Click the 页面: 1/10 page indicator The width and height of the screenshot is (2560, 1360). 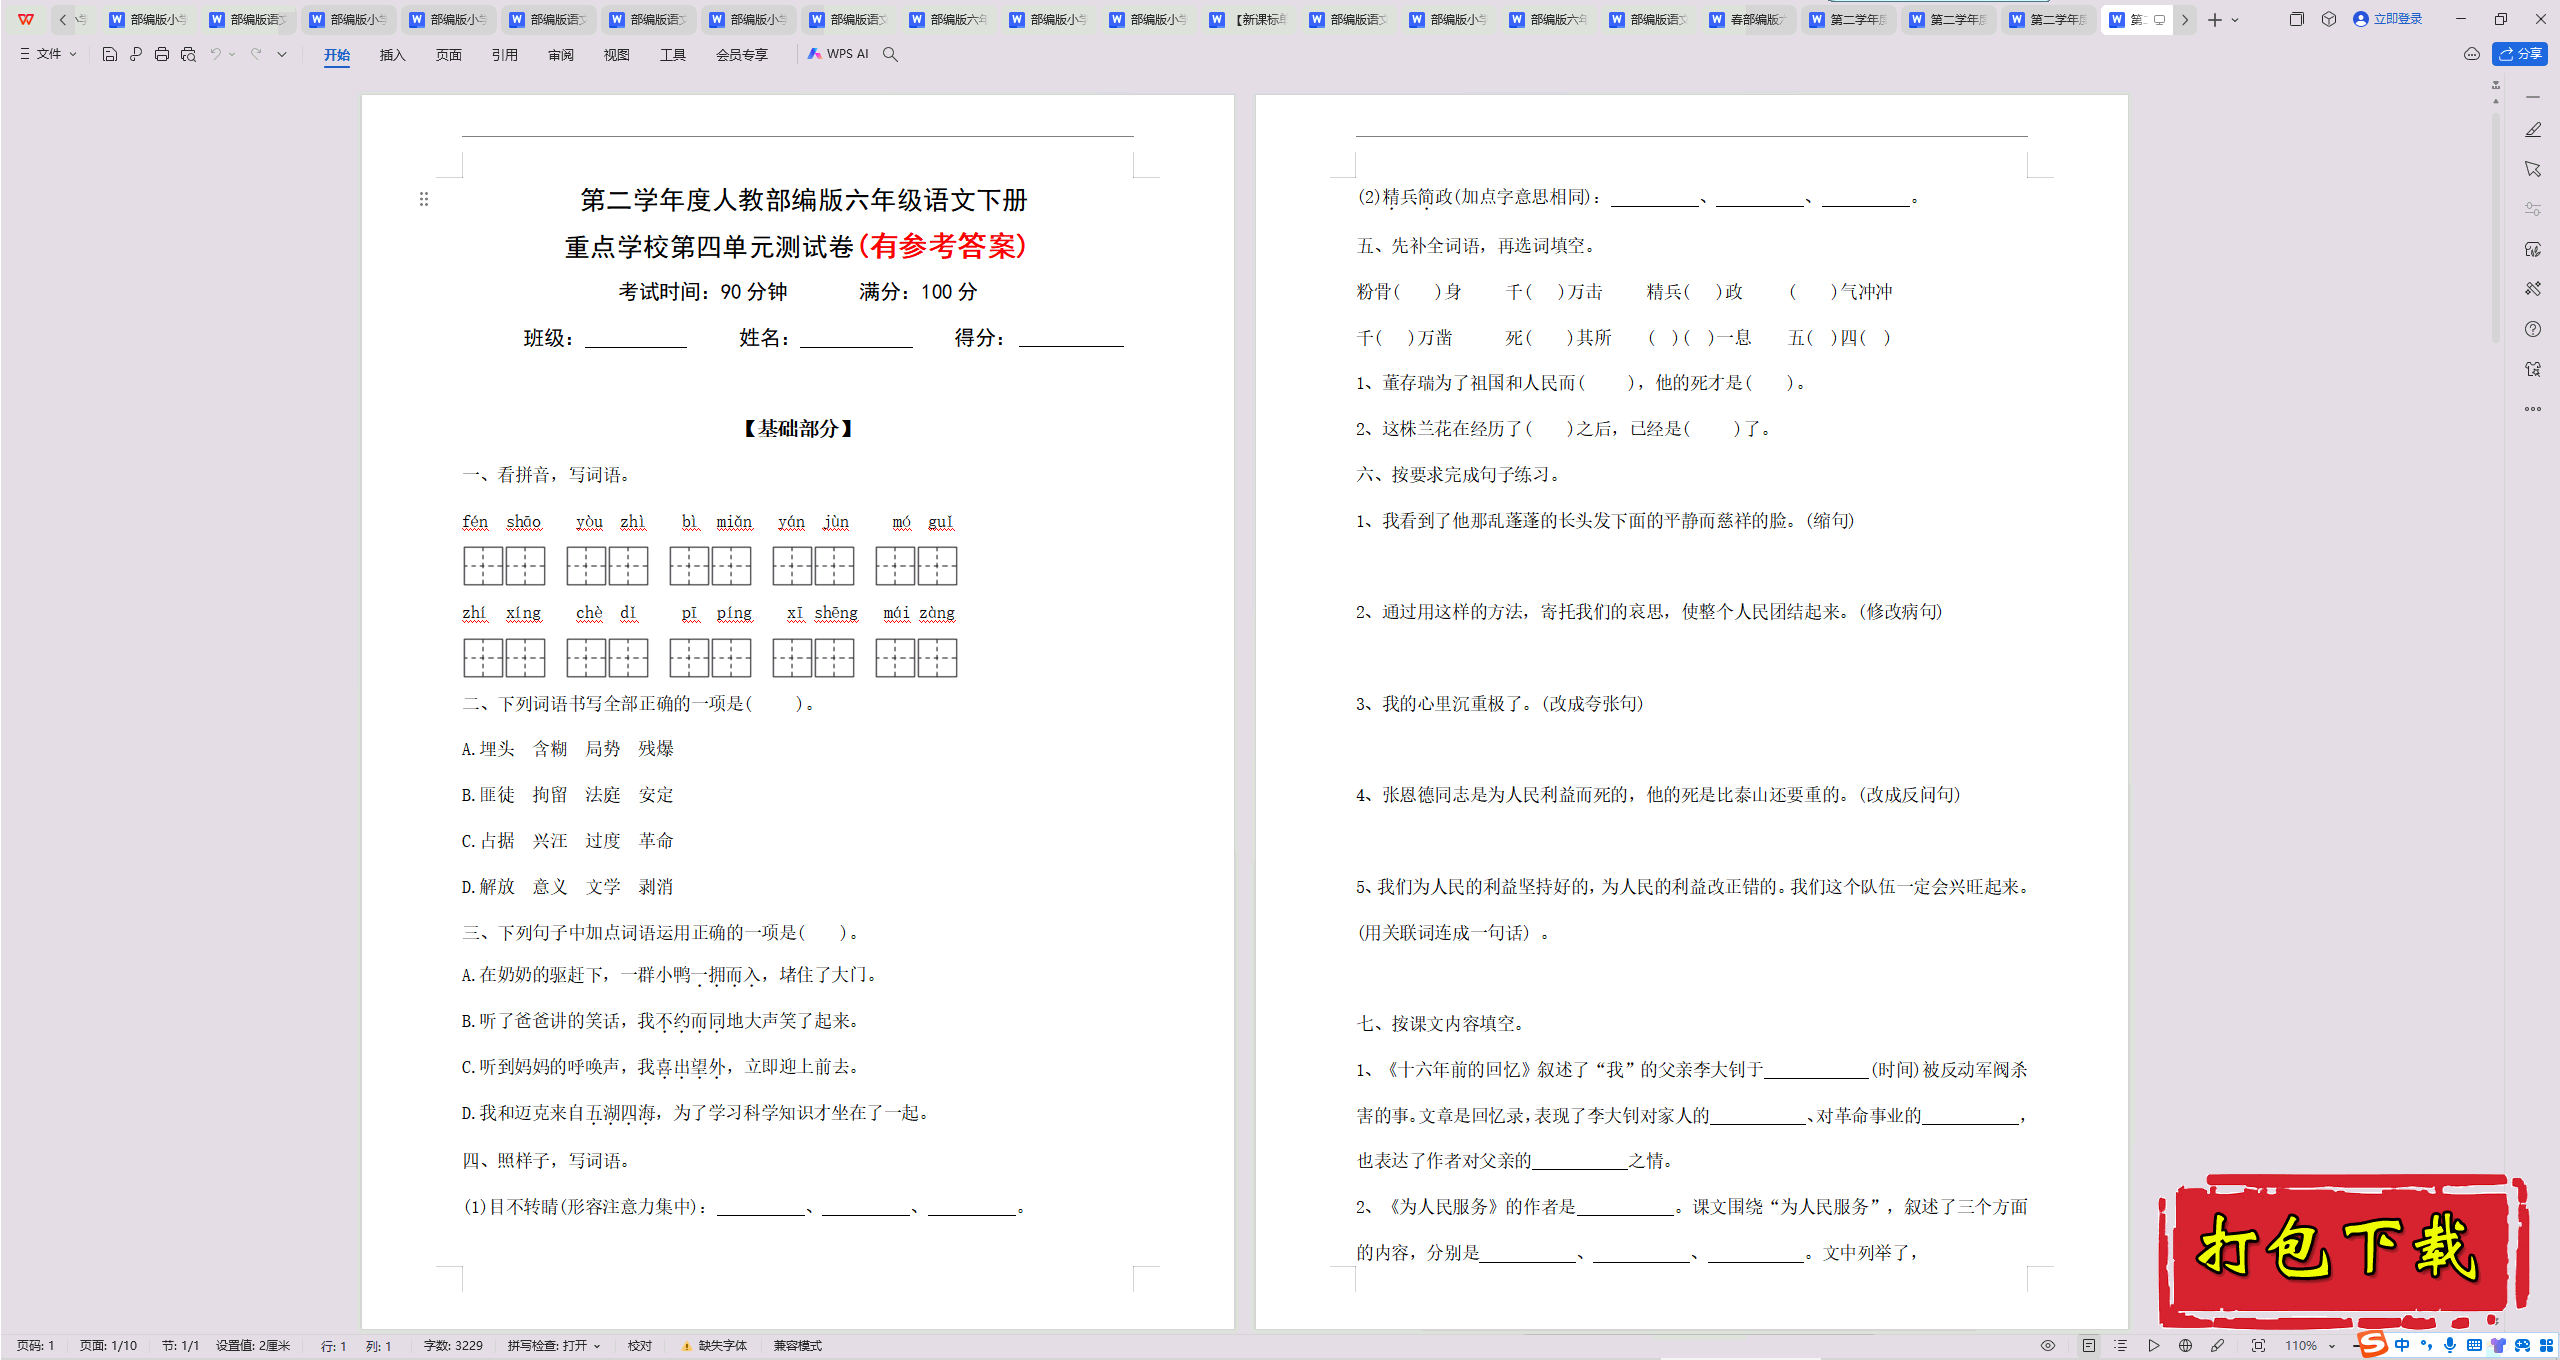tap(108, 1346)
